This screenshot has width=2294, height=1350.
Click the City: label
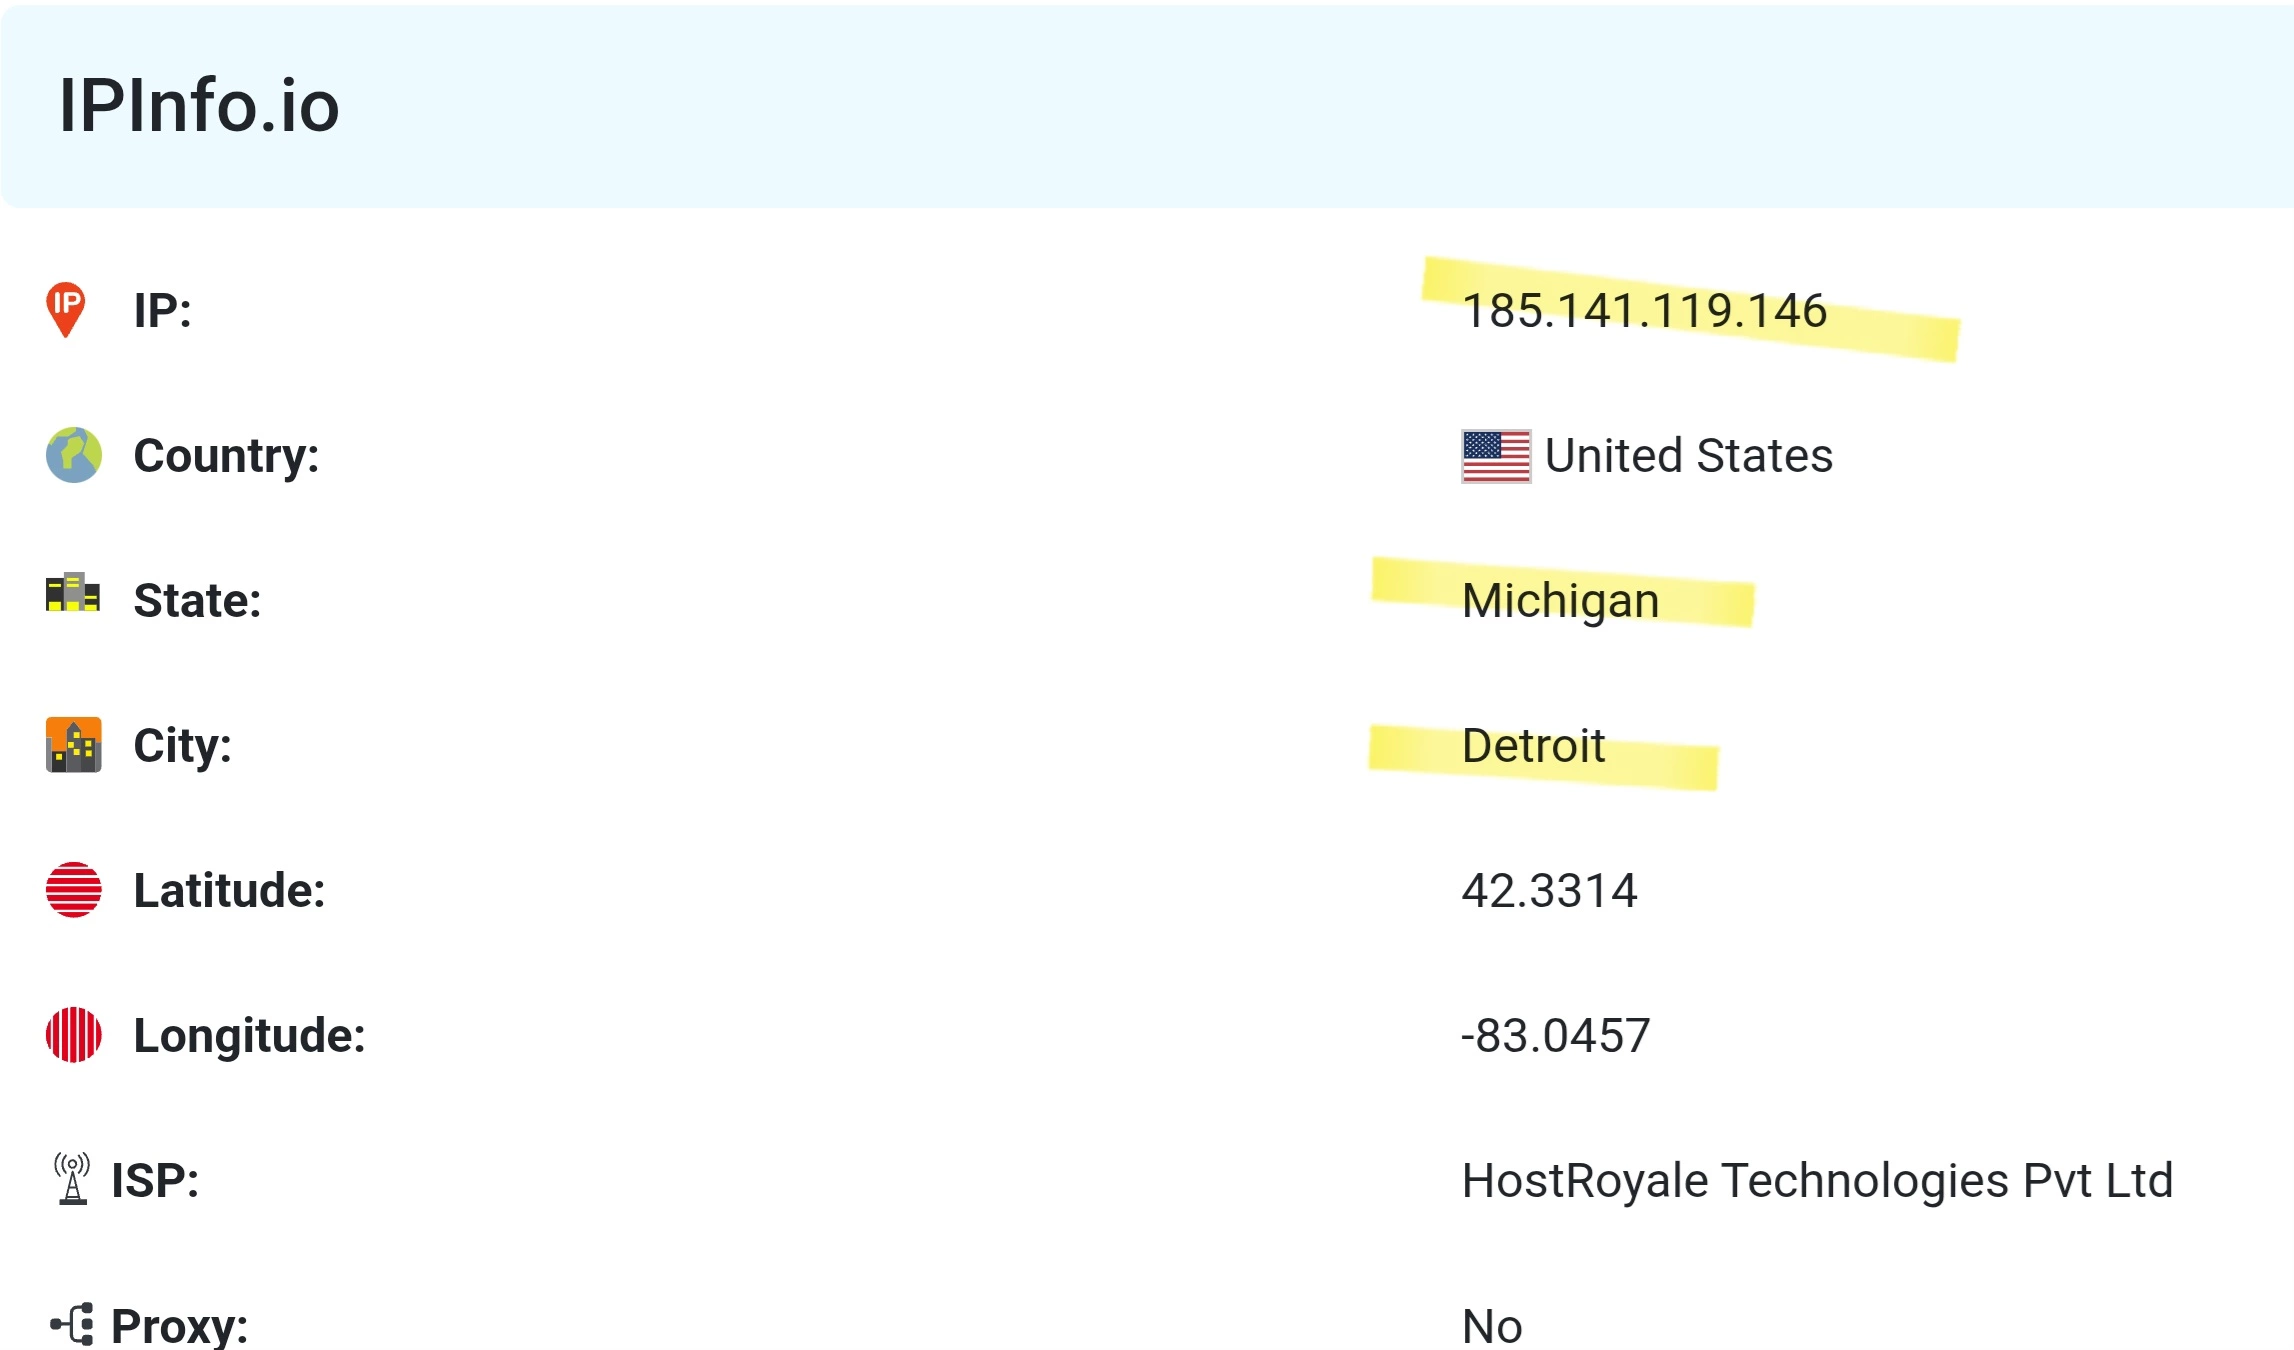coord(182,746)
